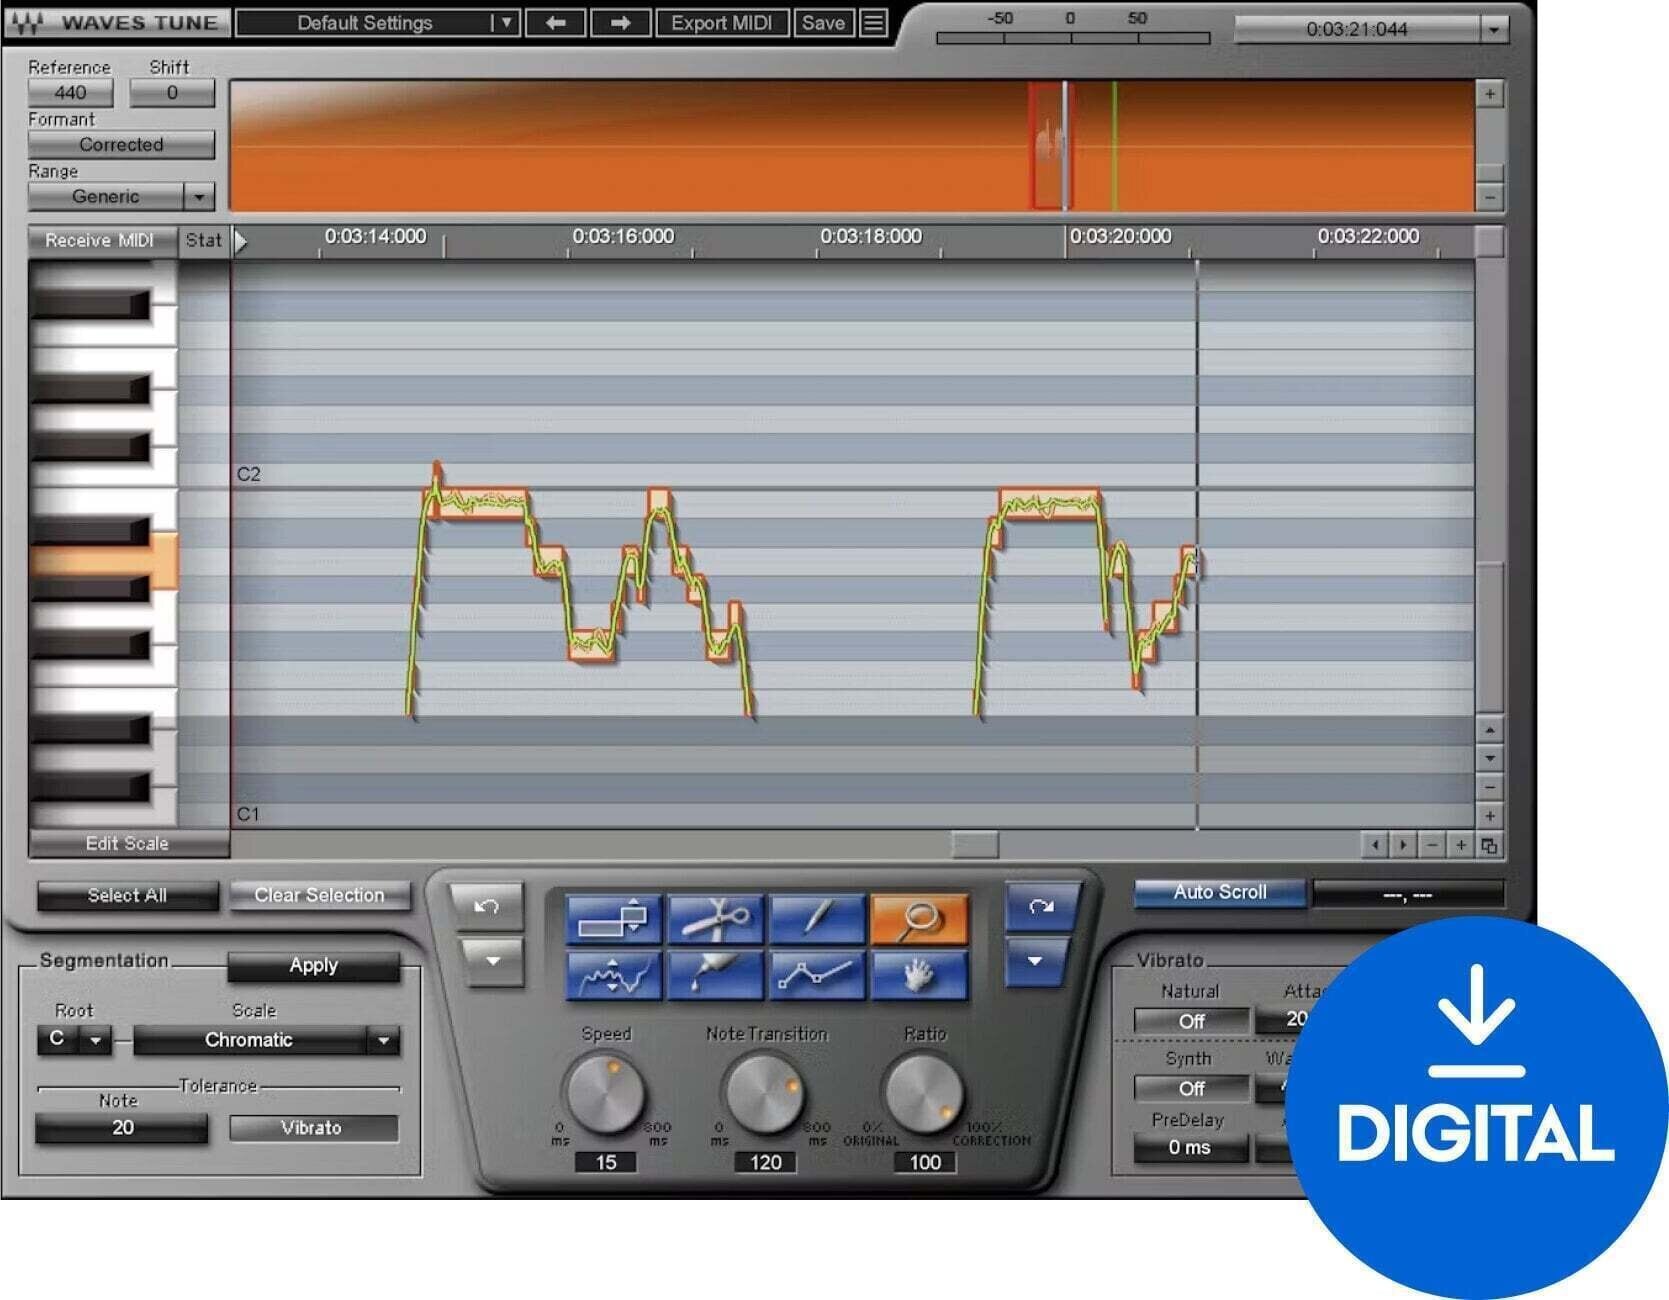Image resolution: width=1669 pixels, height=1300 pixels.
Task: Select the Curve pitch-shift tool
Action: pos(614,975)
